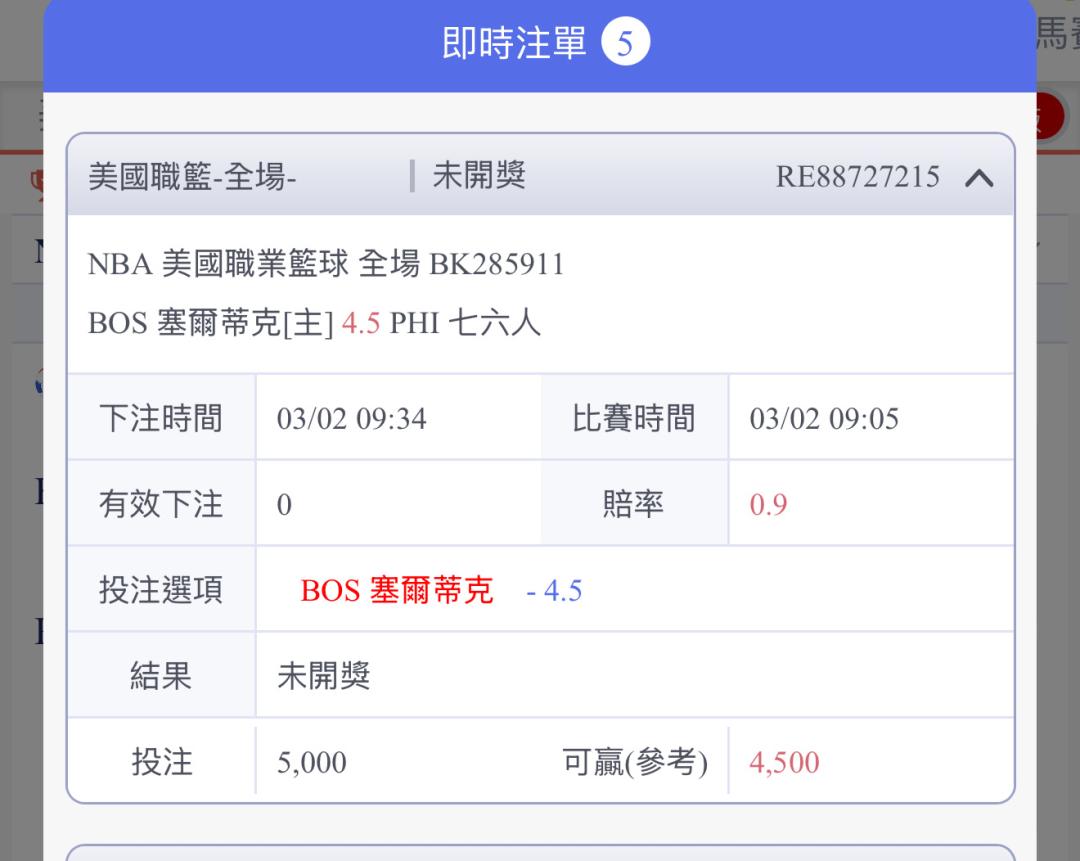Click the 未開獎 status in card header
The width and height of the screenshot is (1080, 861).
tap(479, 177)
